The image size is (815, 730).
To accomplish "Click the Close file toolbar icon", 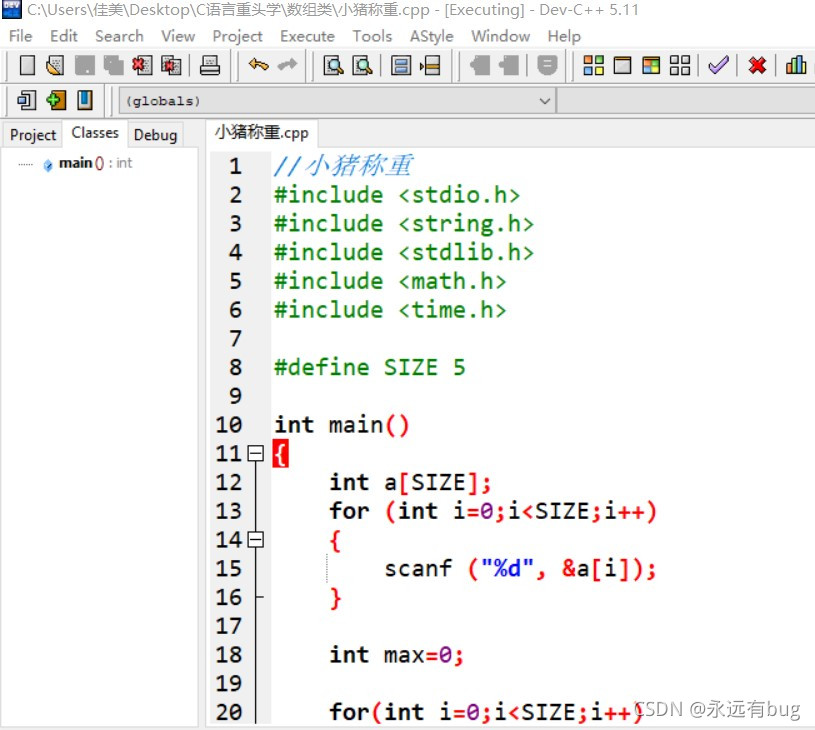I will (142, 66).
